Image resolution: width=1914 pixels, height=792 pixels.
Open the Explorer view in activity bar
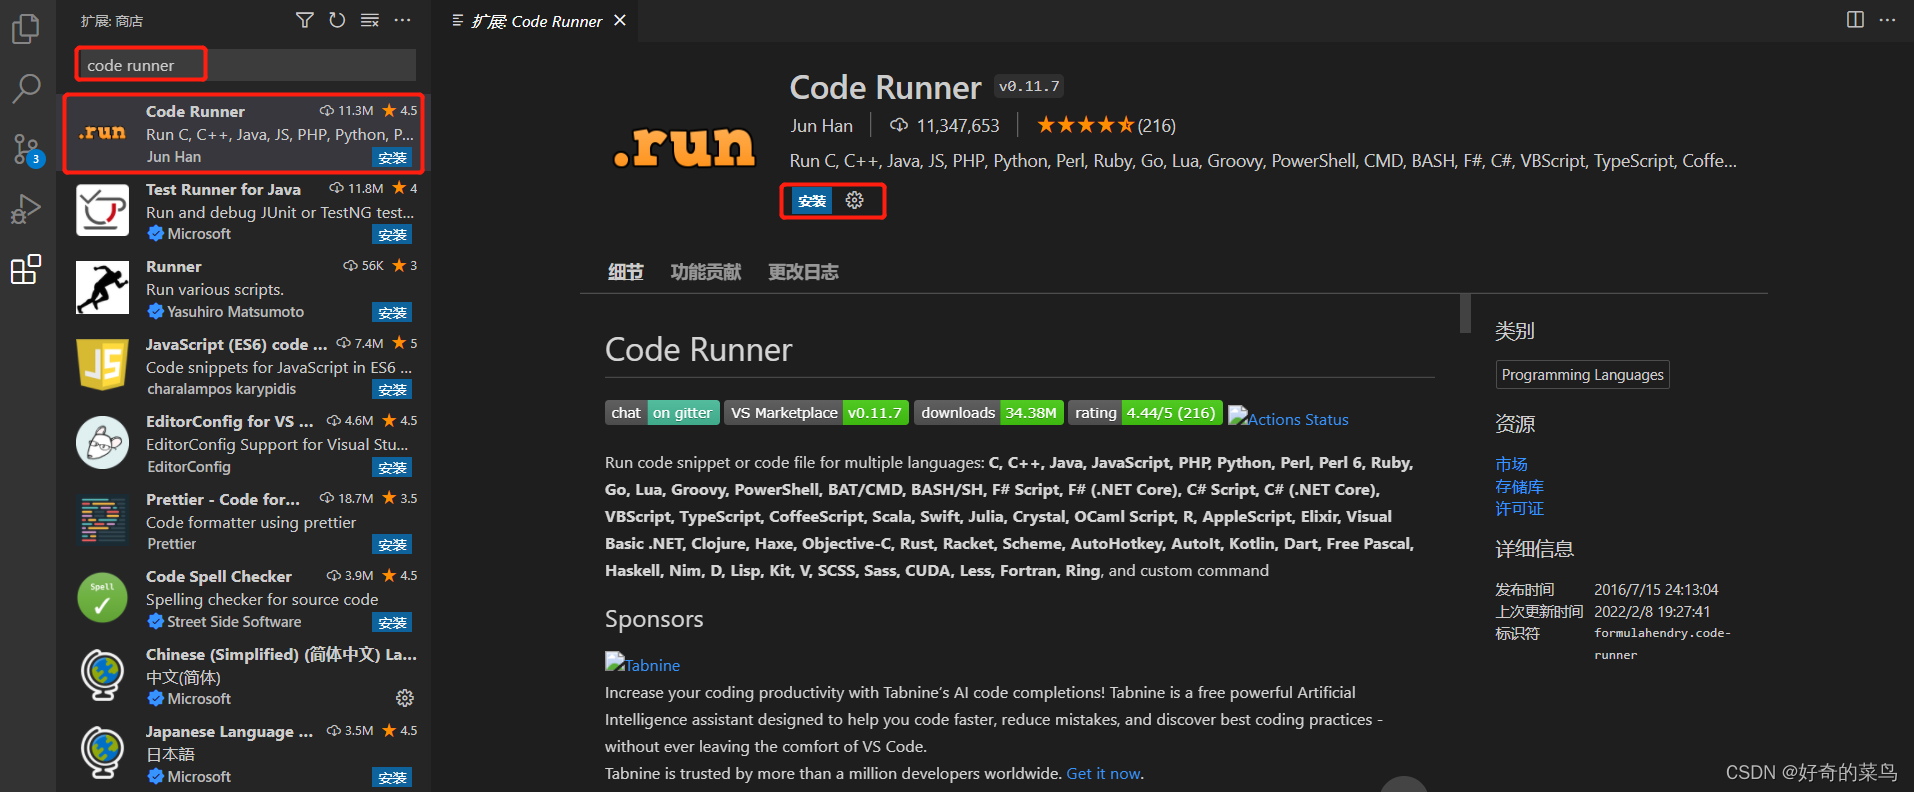click(26, 28)
